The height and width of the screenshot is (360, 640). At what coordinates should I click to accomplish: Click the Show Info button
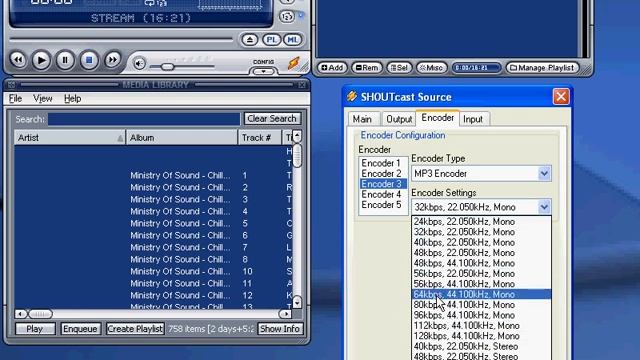pos(280,329)
